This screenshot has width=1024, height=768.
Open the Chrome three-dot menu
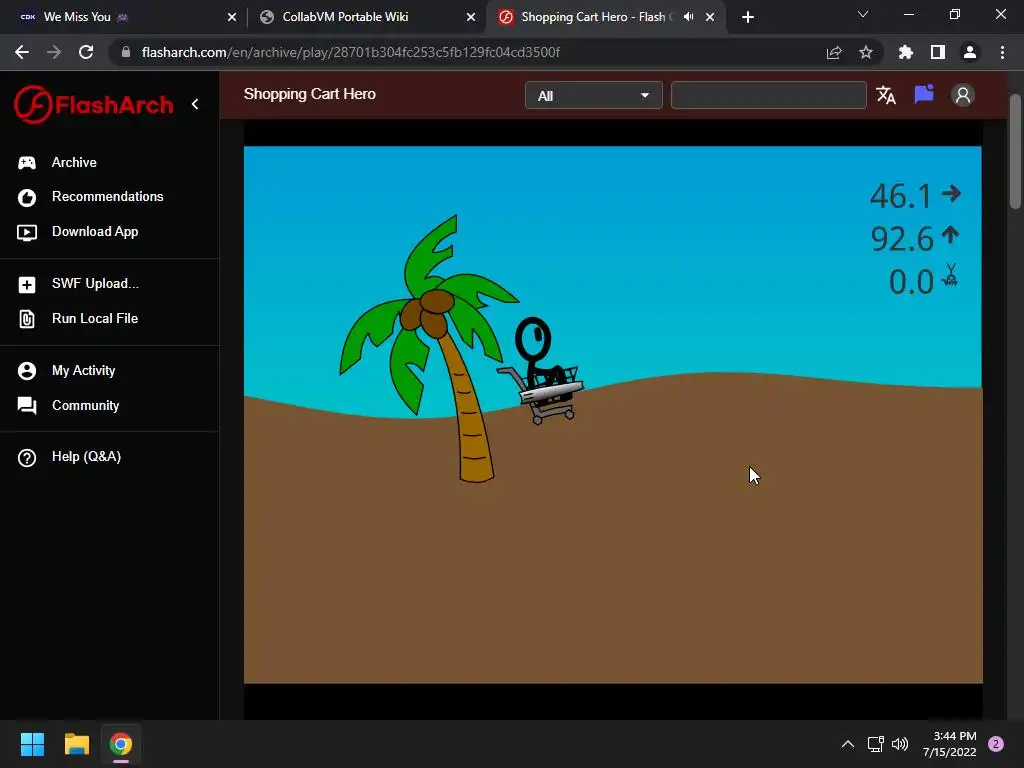[1002, 52]
